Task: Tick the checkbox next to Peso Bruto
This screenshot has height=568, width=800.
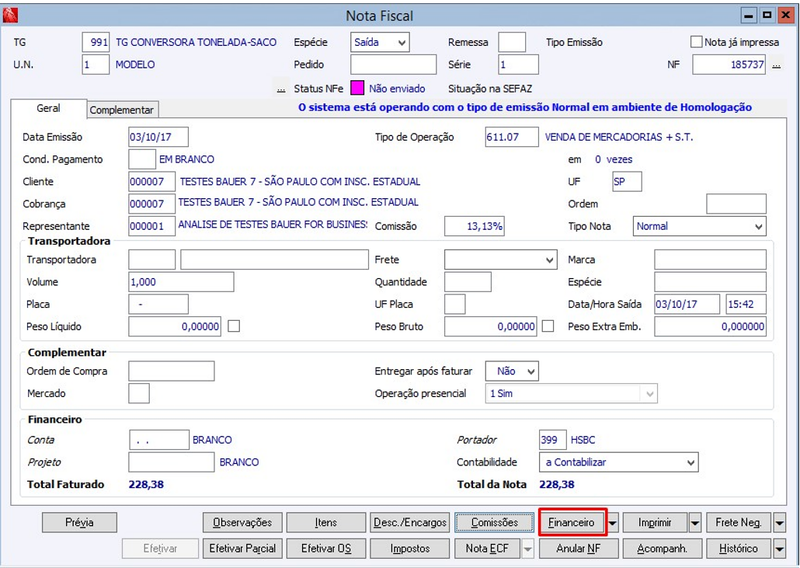Action: click(547, 326)
